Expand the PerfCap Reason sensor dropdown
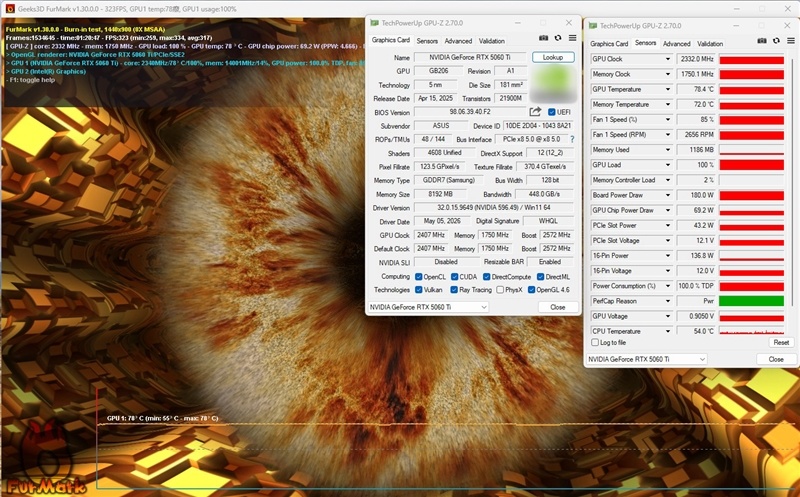The image size is (800, 497). [x=667, y=301]
